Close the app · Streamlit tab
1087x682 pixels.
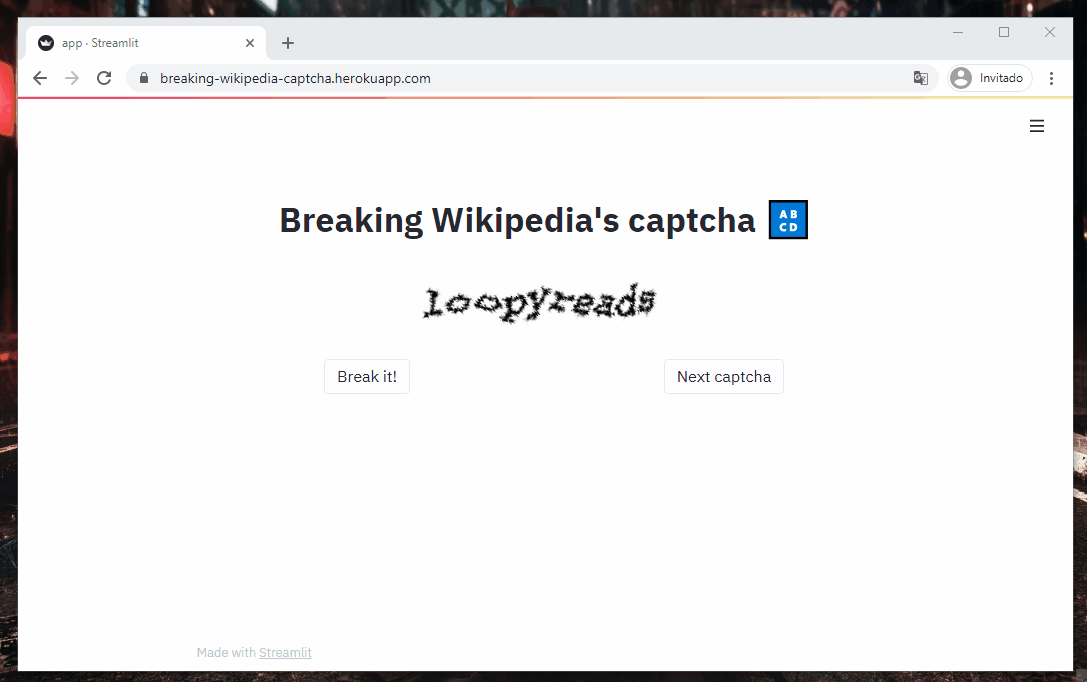pos(250,43)
